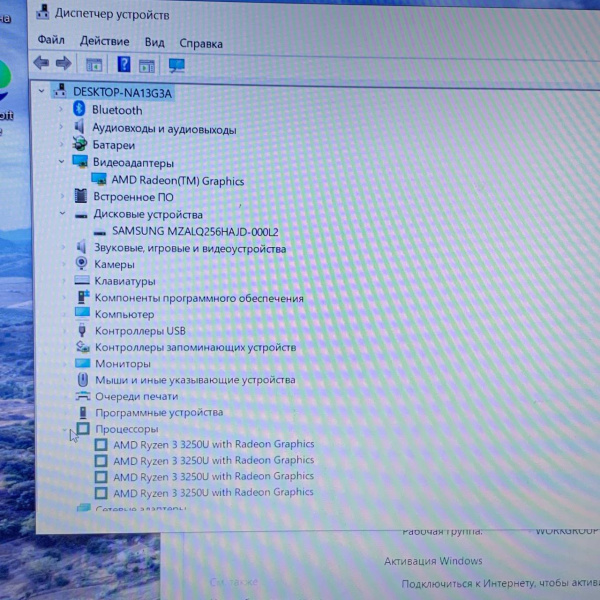The height and width of the screenshot is (600, 600).
Task: Select AMD Radeon(TM) Graphics device
Action: 178,180
